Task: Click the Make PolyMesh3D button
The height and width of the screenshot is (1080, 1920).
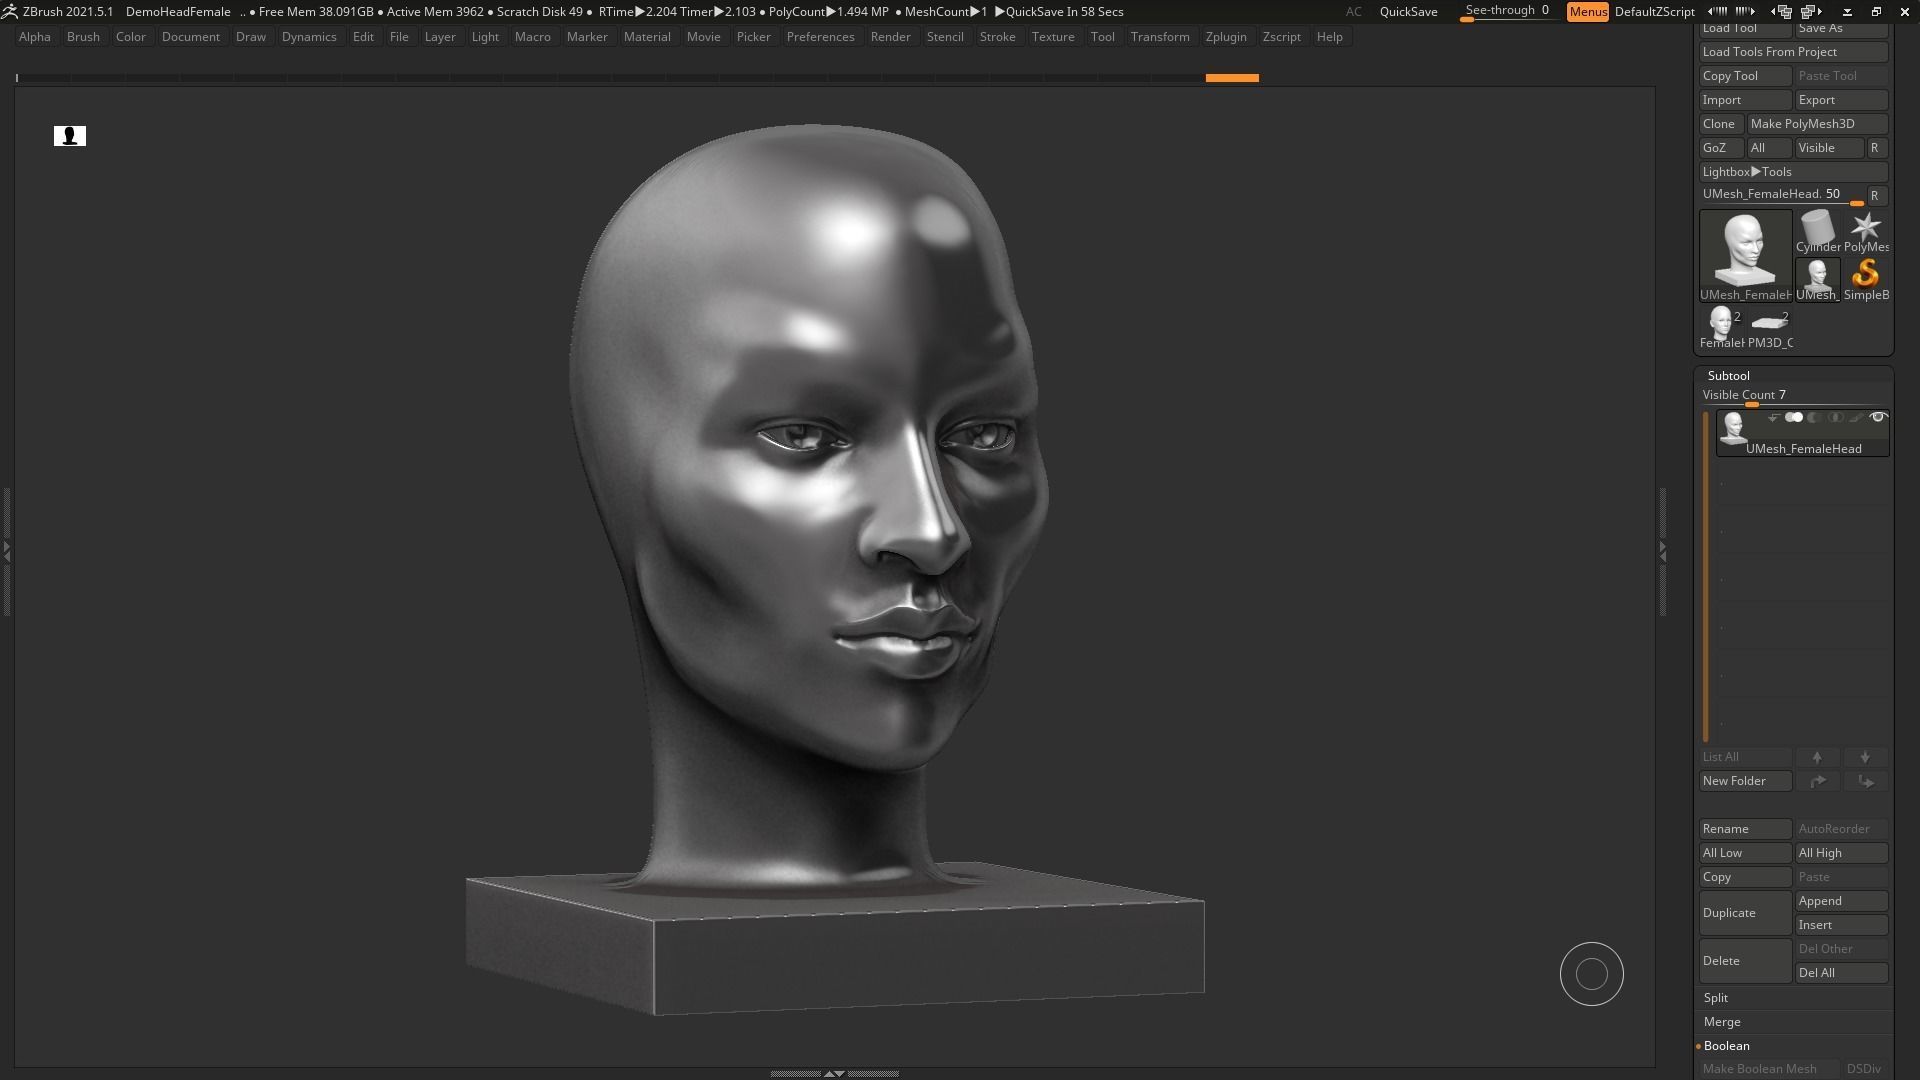Action: click(1817, 124)
